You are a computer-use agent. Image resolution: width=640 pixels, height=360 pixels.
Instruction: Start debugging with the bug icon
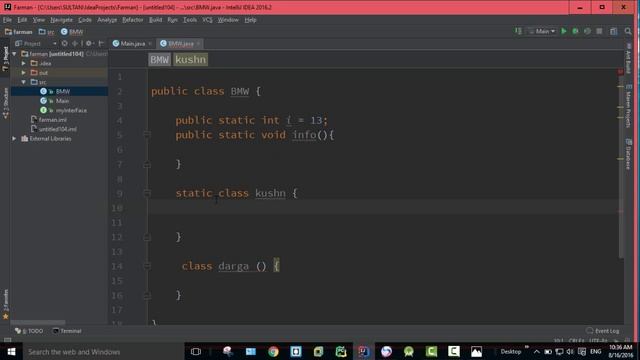click(575, 31)
